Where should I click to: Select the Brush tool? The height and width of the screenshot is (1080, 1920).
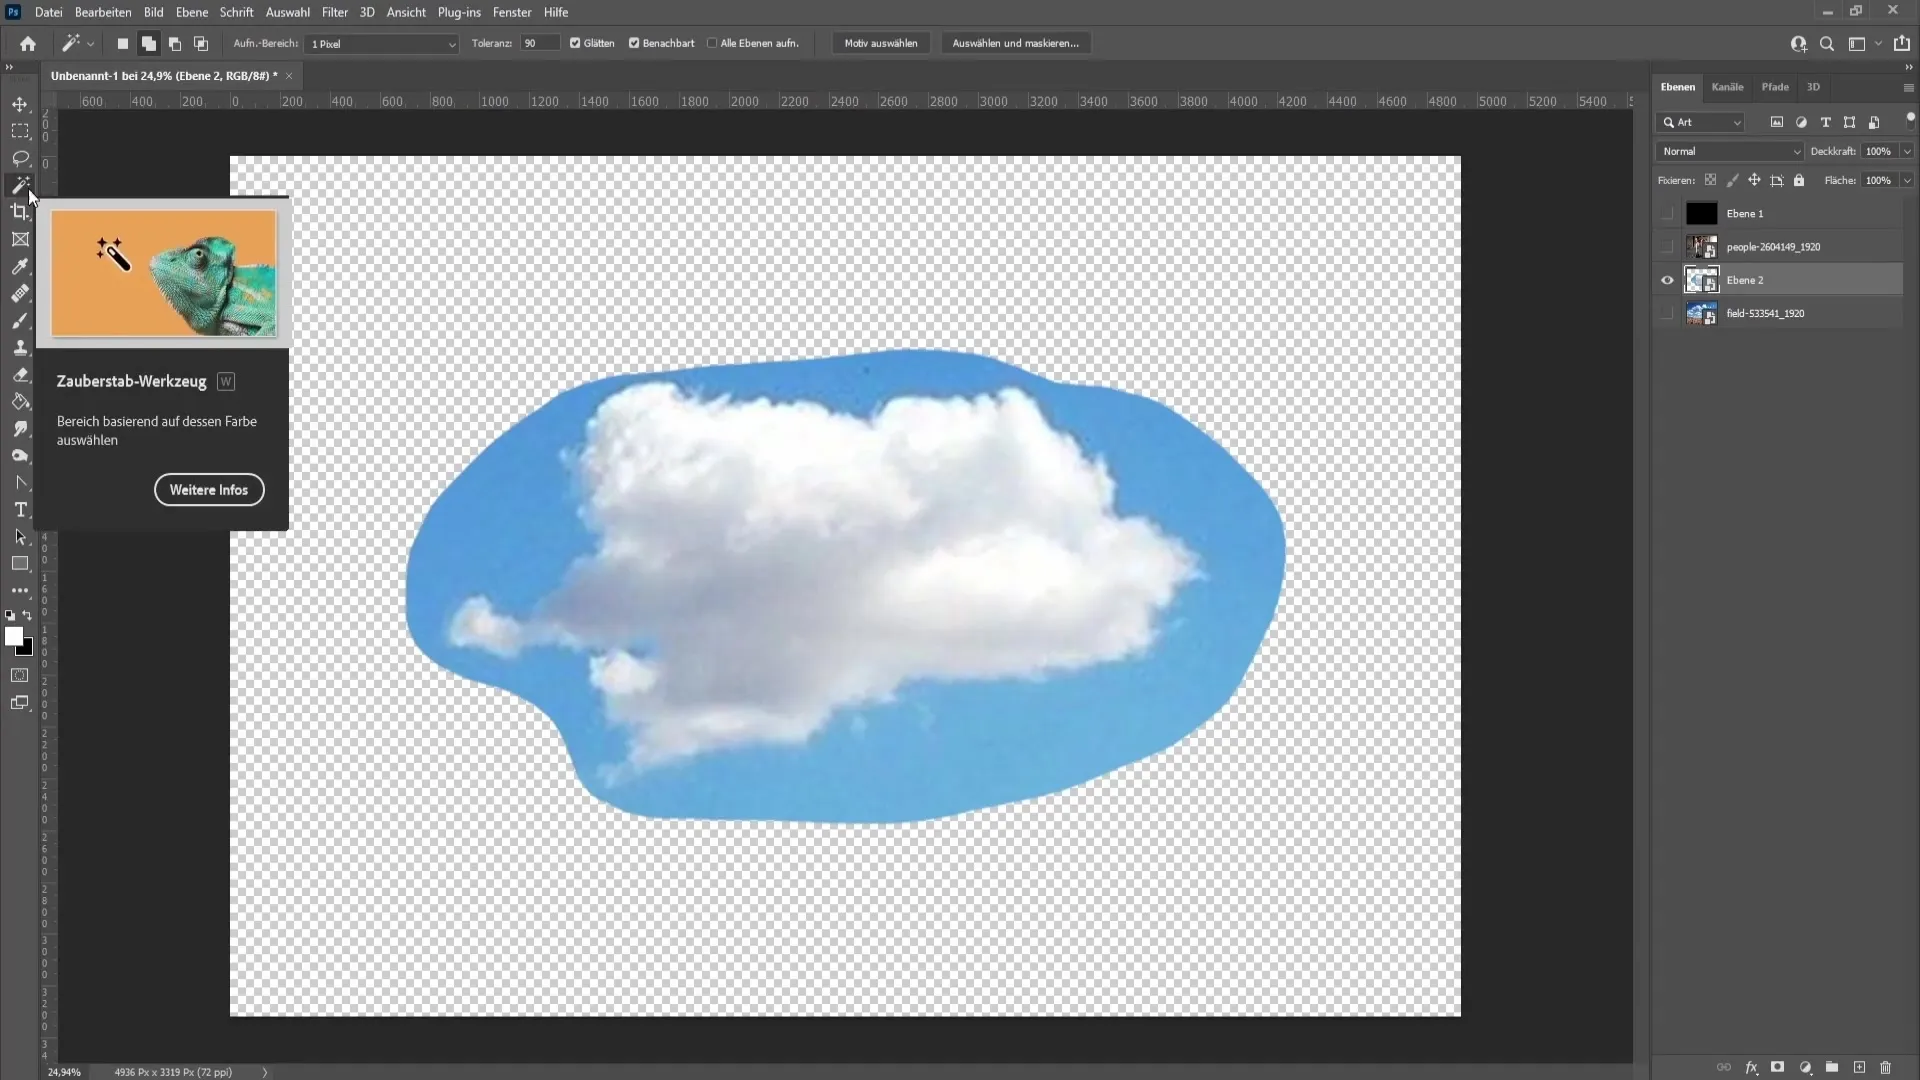point(20,320)
